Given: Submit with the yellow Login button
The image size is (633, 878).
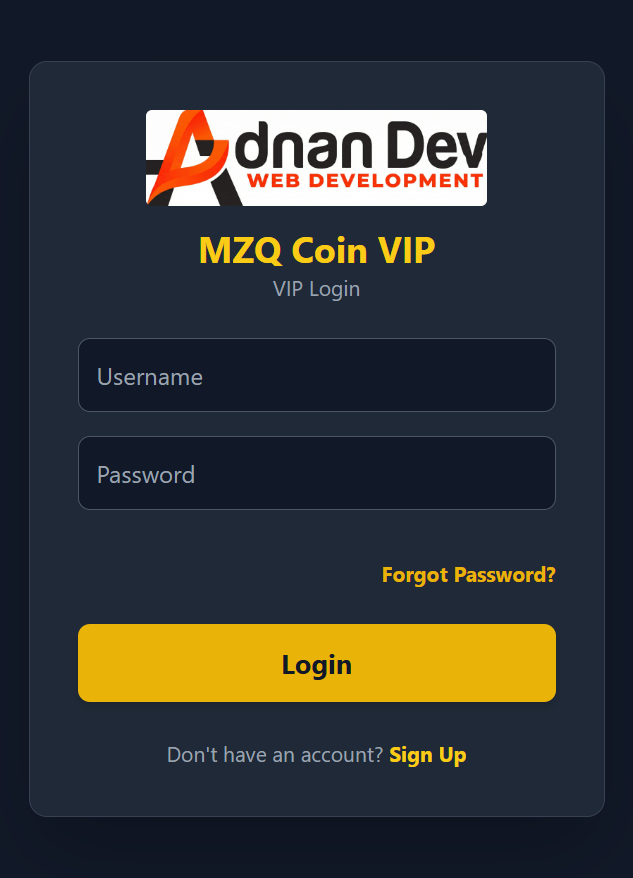Looking at the screenshot, I should (x=317, y=663).
